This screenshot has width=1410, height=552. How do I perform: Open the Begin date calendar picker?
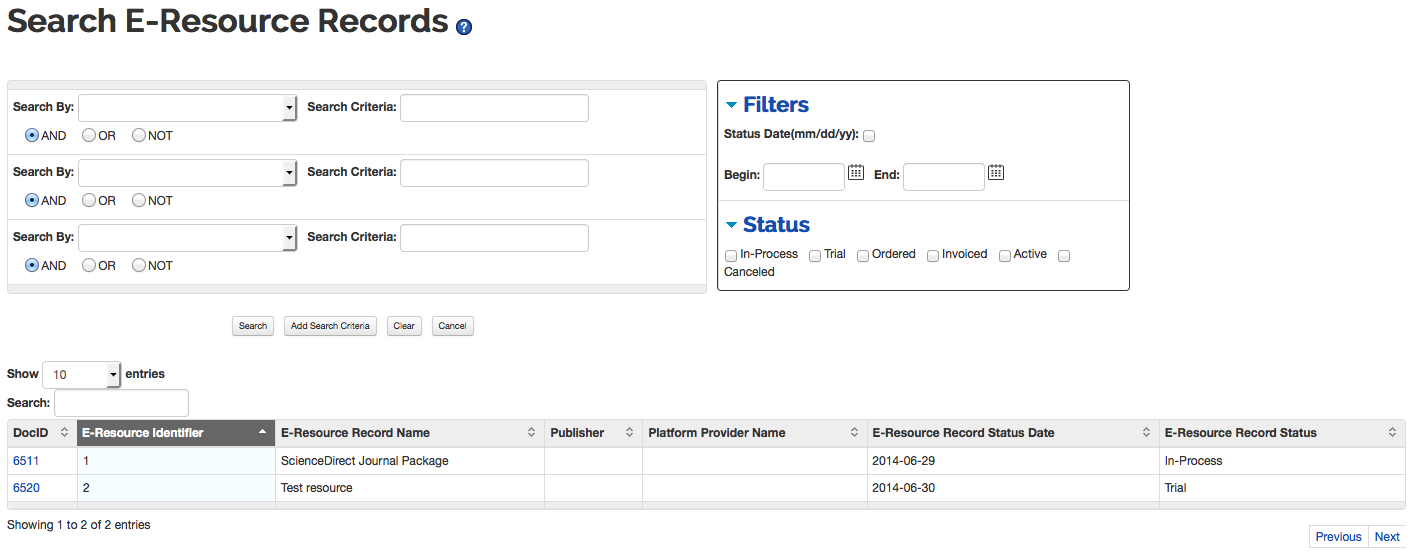[856, 173]
